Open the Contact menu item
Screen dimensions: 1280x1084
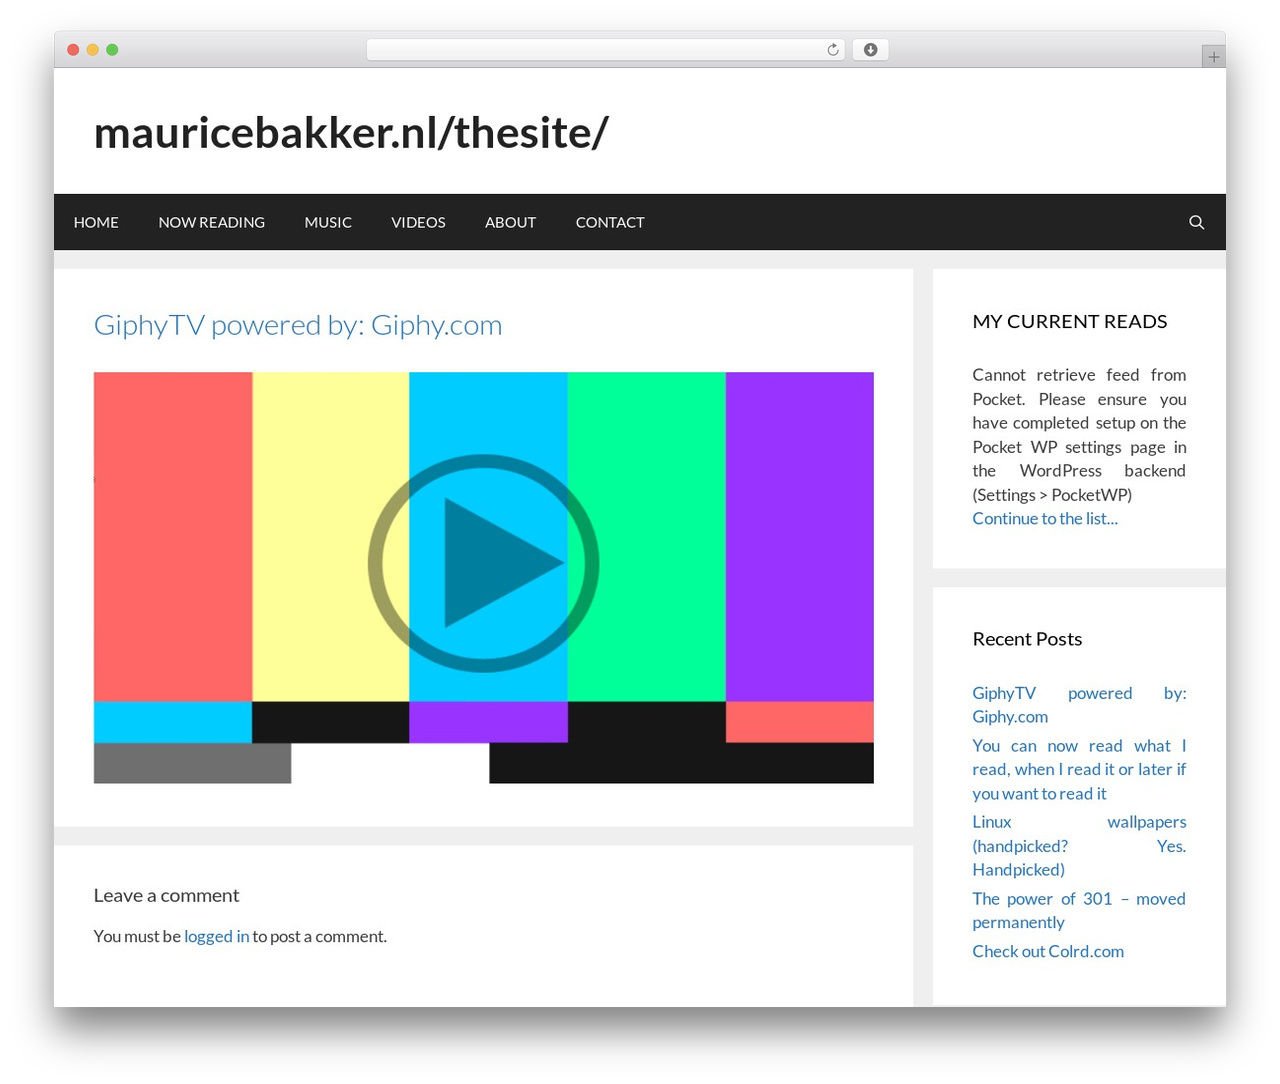pos(610,222)
